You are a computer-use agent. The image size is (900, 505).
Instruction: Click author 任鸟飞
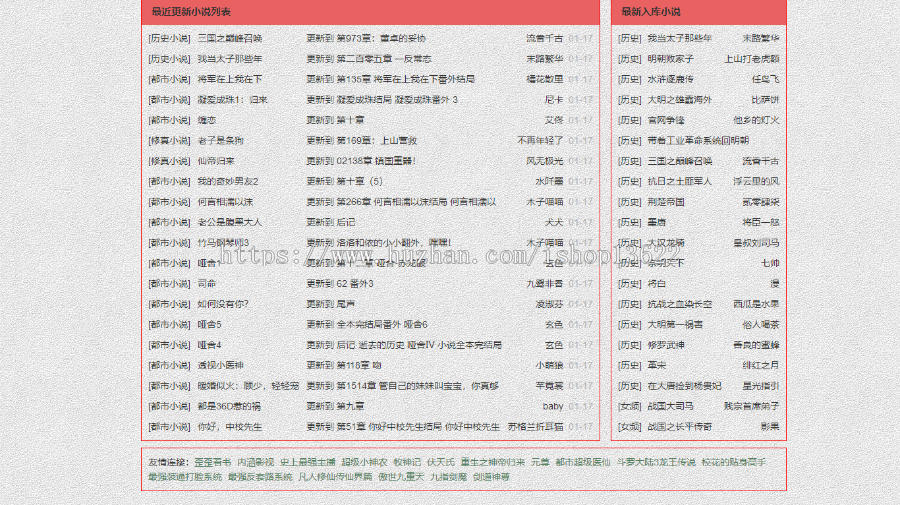click(x=765, y=79)
